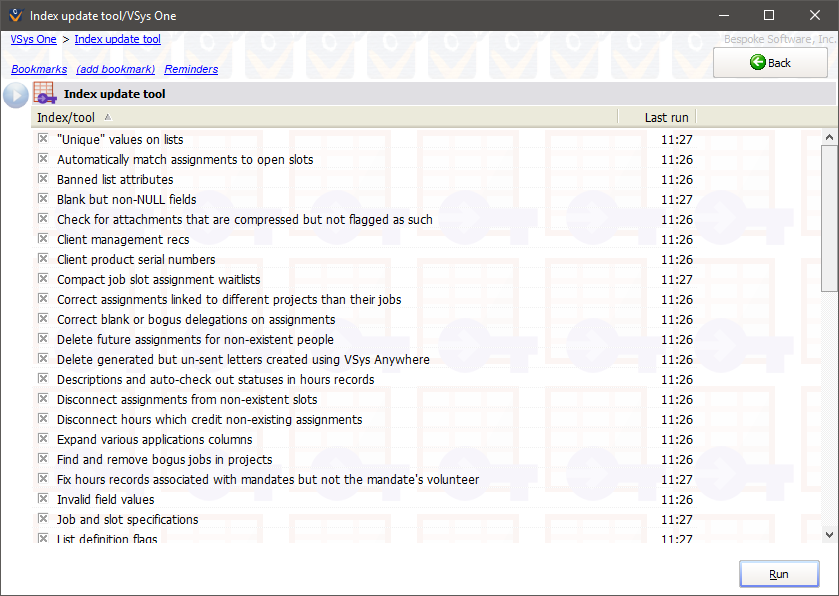Open the Reminders link

[191, 69]
